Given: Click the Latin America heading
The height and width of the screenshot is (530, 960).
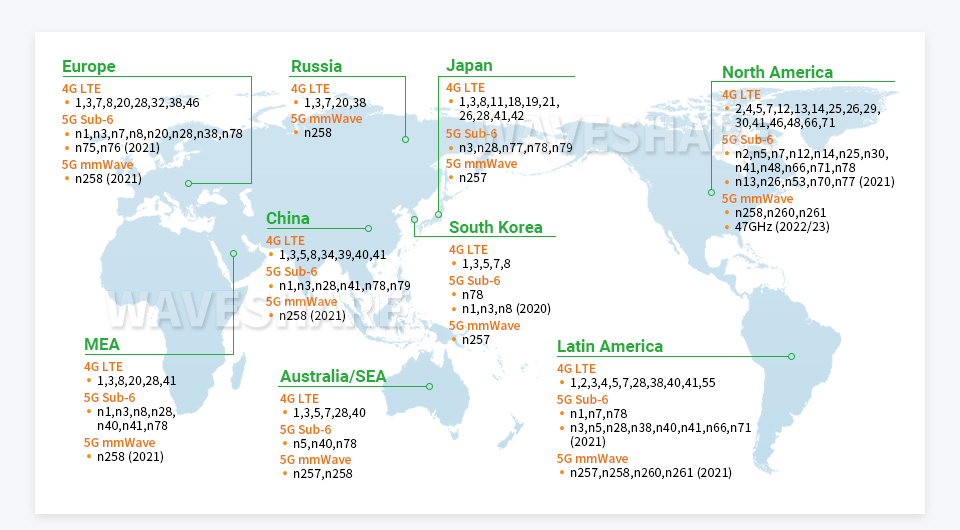Looking at the screenshot, I should pos(610,346).
